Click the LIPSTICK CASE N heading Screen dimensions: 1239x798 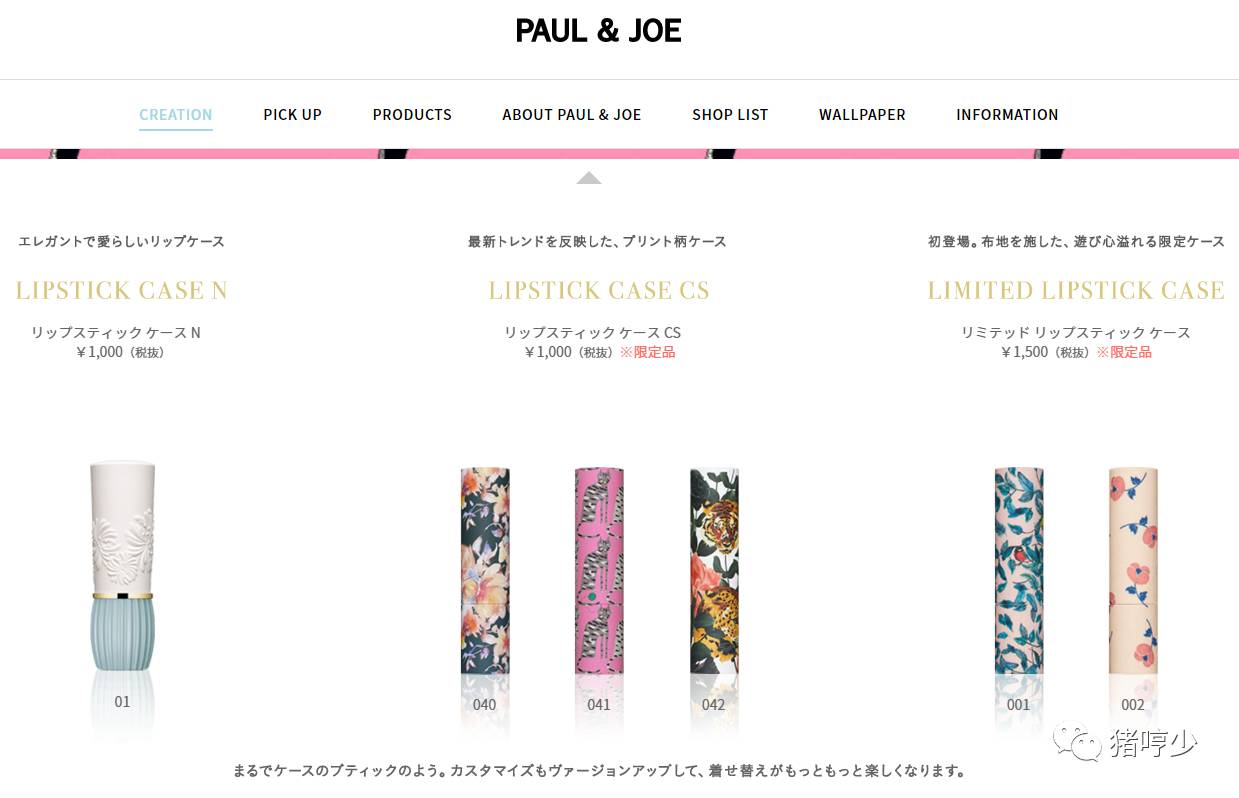pyautogui.click(x=122, y=290)
